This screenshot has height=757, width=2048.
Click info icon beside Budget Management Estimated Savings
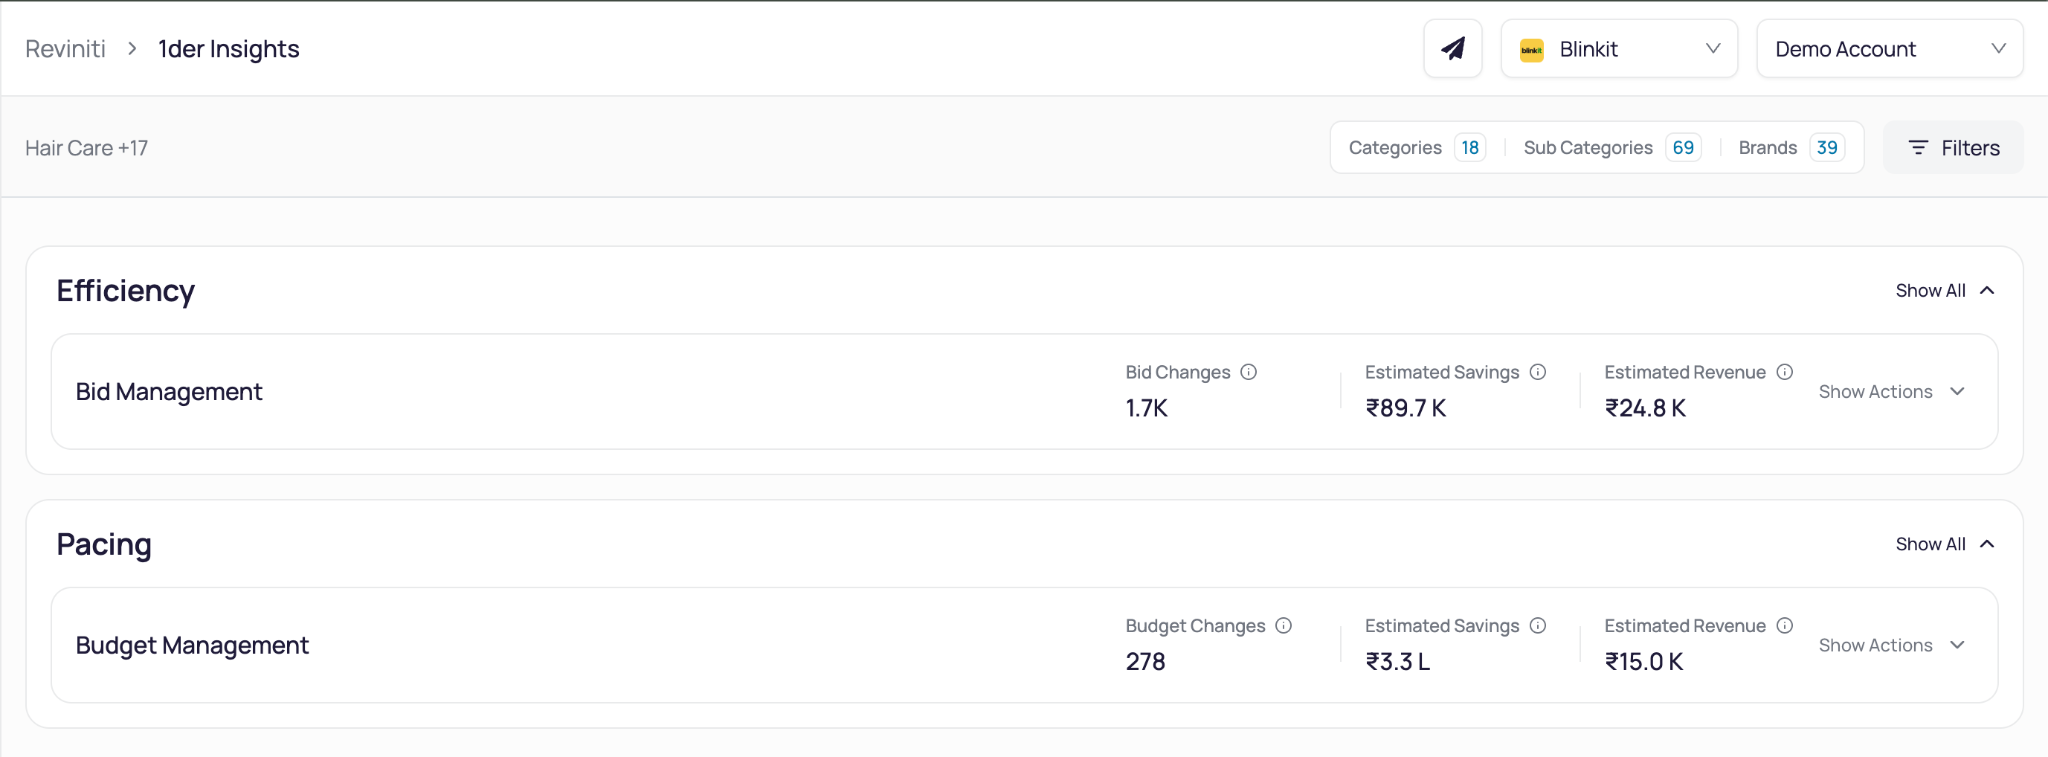[1538, 626]
